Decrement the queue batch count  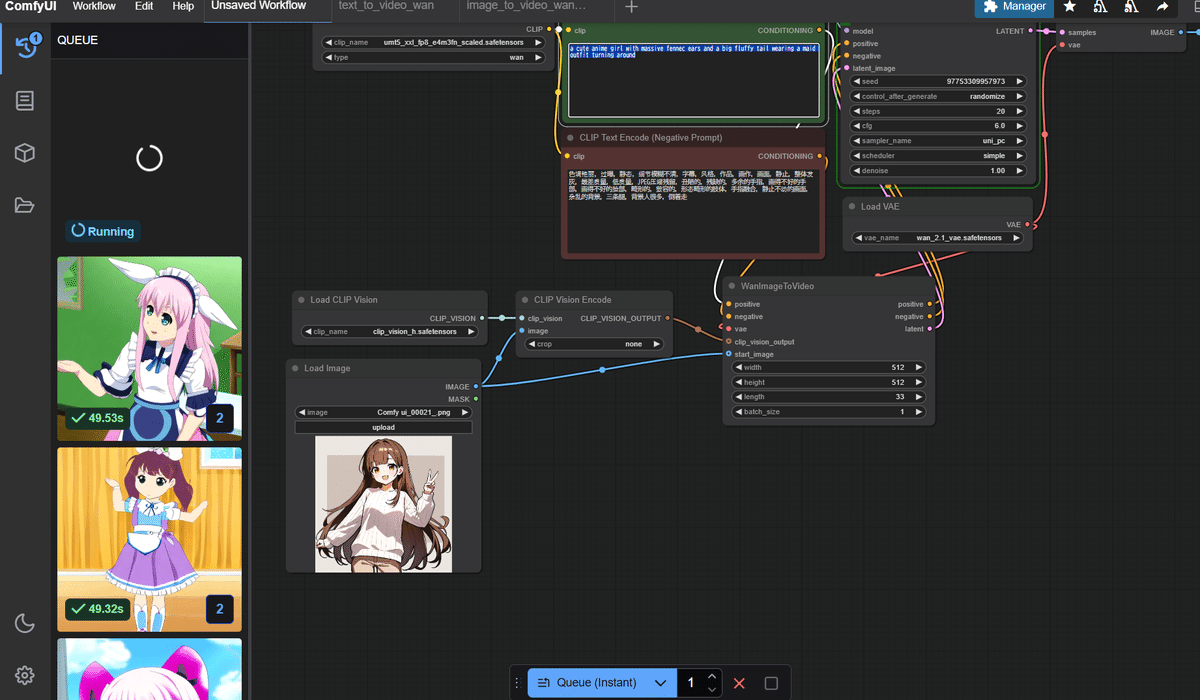point(712,690)
